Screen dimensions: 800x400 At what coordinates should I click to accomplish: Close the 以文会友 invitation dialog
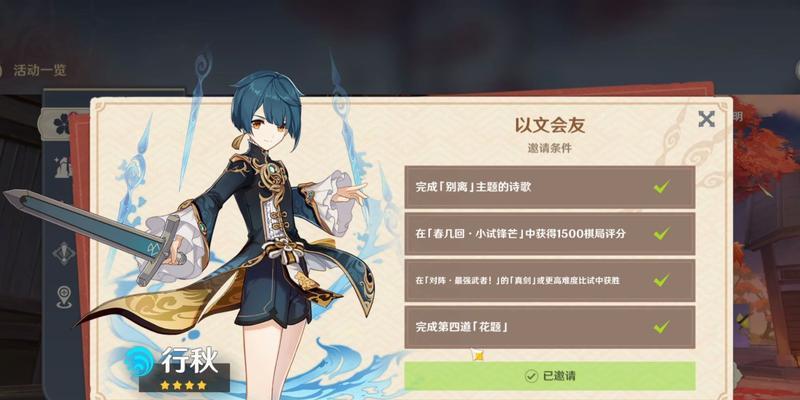point(706,119)
